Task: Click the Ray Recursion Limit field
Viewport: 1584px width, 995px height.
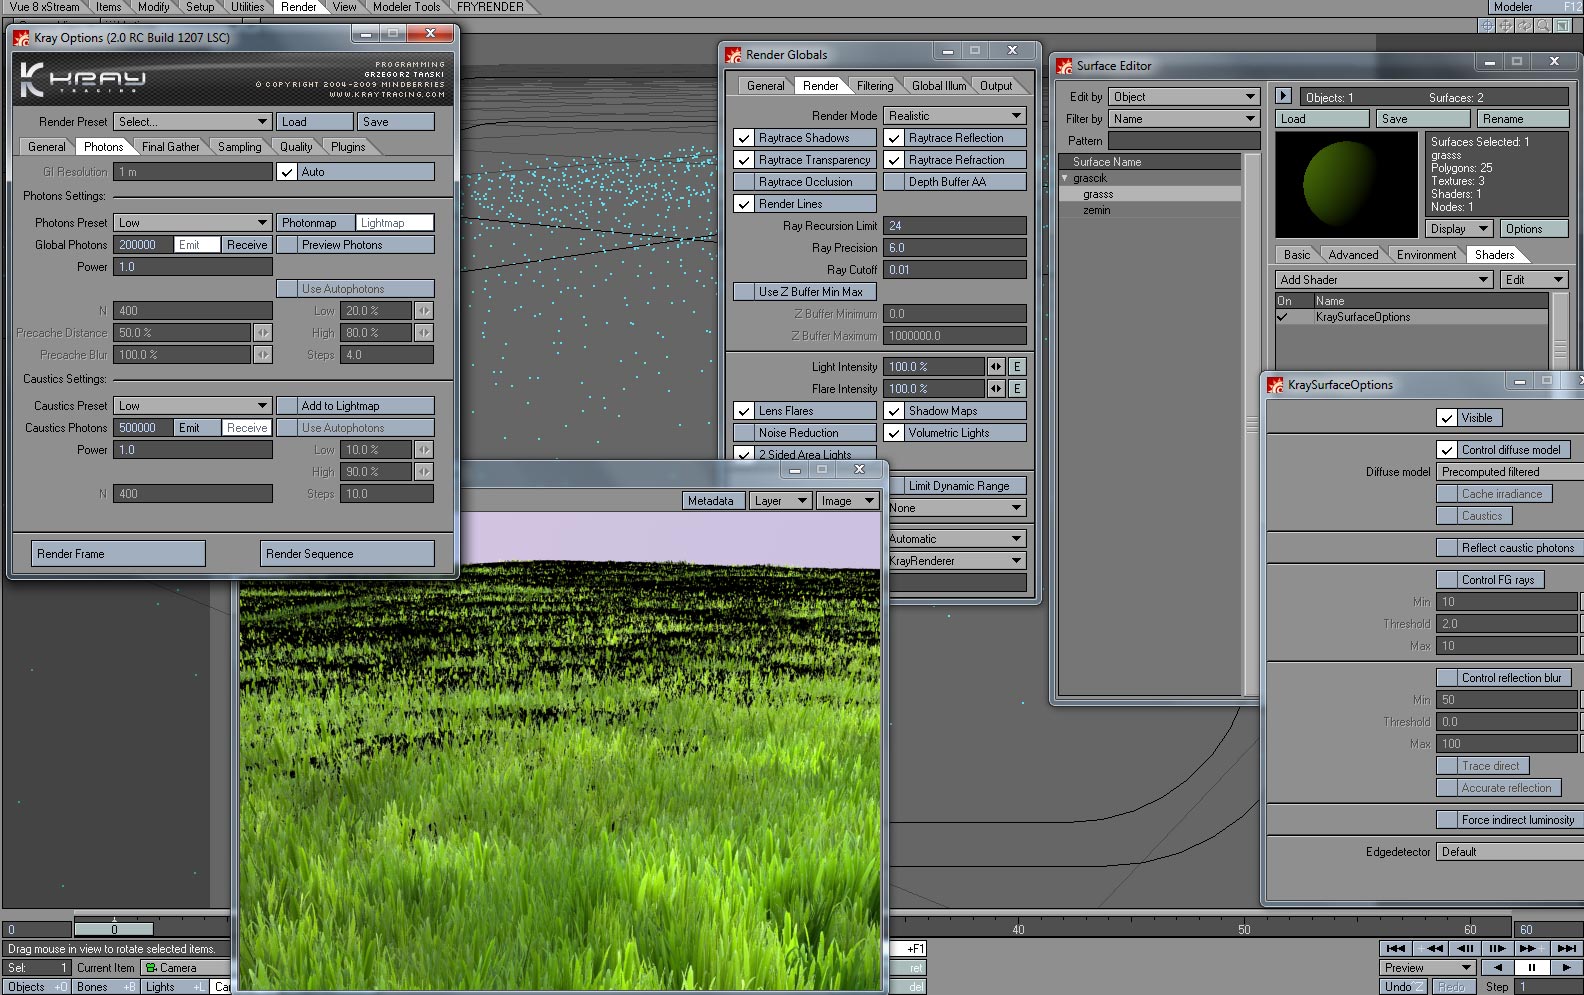Action: point(955,226)
